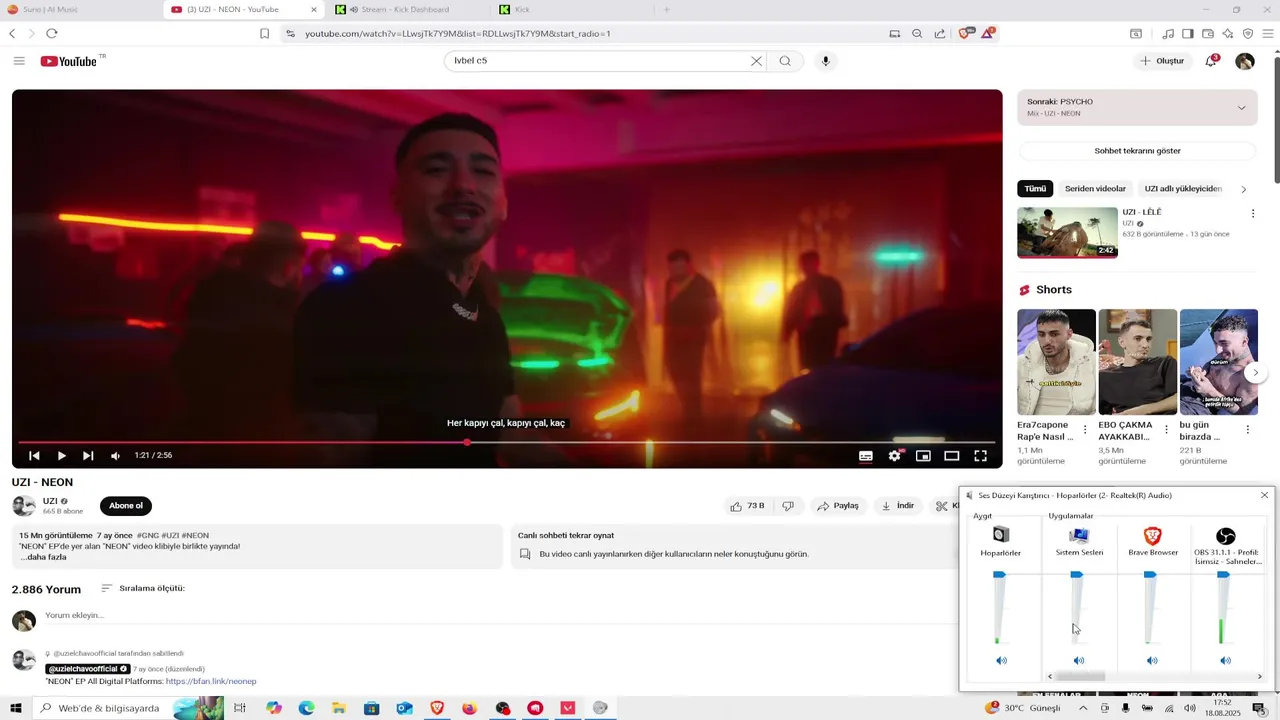This screenshot has width=1280, height=720.
Task: Open options menu for UZI - LÈLÈ
Action: [1253, 214]
